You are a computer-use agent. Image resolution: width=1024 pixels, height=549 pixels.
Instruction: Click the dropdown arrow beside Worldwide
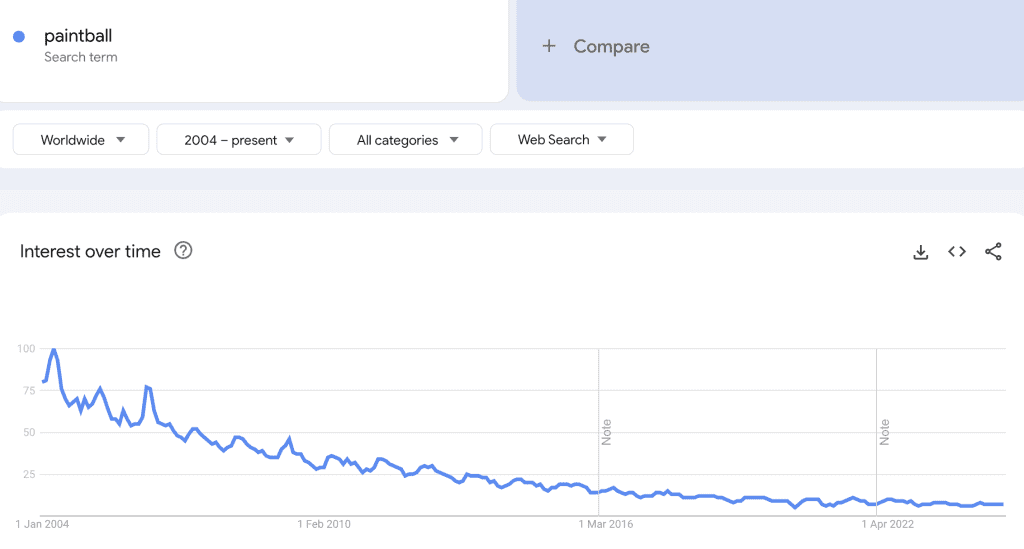tap(120, 140)
